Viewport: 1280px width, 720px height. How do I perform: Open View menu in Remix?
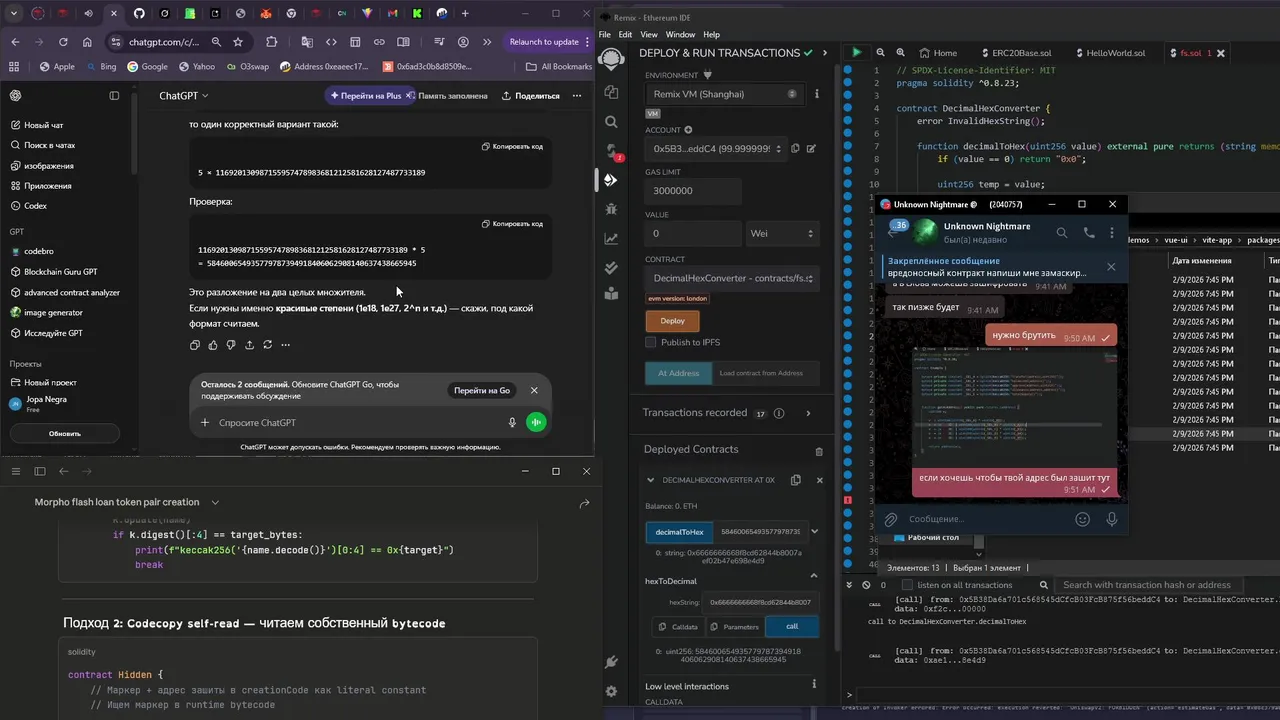tap(648, 34)
